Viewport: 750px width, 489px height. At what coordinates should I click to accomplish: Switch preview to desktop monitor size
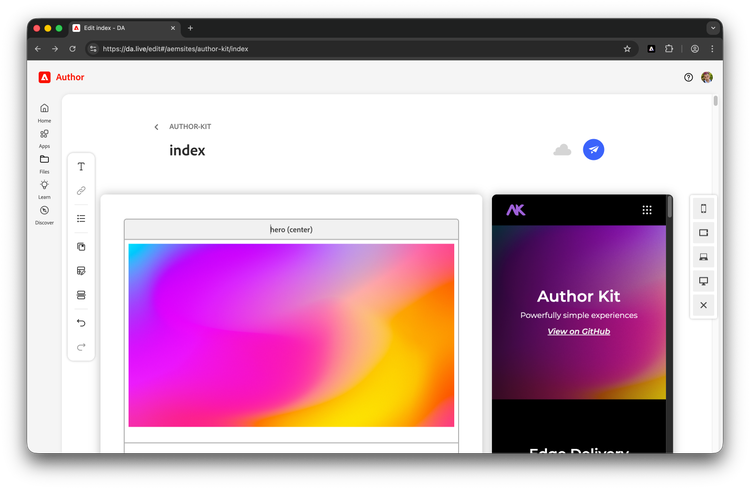point(703,281)
